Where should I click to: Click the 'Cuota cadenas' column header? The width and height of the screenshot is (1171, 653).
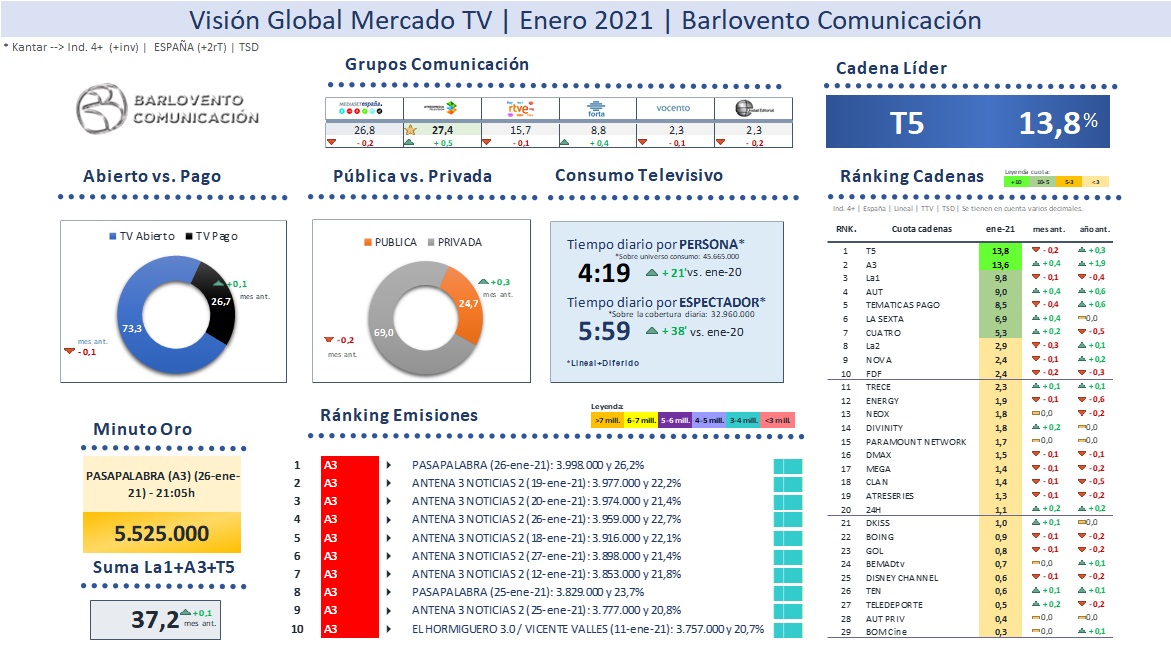[x=922, y=229]
